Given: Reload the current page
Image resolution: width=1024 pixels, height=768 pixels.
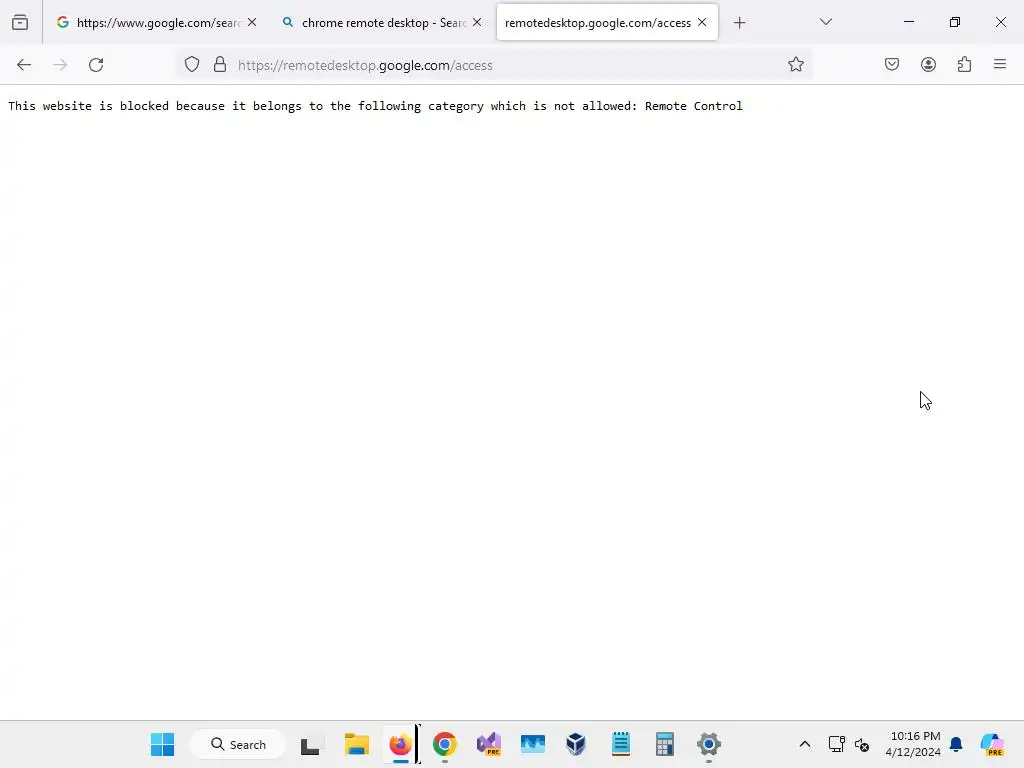Looking at the screenshot, I should [96, 65].
